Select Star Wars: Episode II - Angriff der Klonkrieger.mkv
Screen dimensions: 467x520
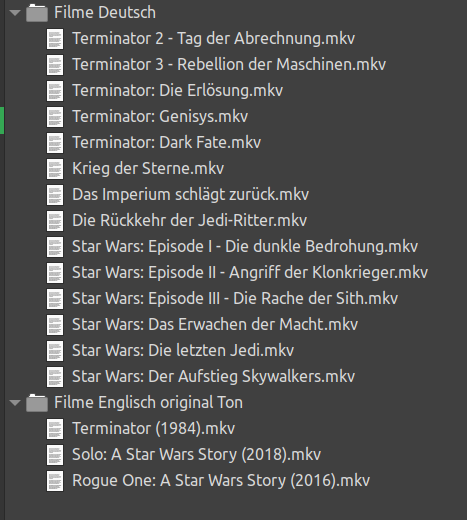point(250,273)
